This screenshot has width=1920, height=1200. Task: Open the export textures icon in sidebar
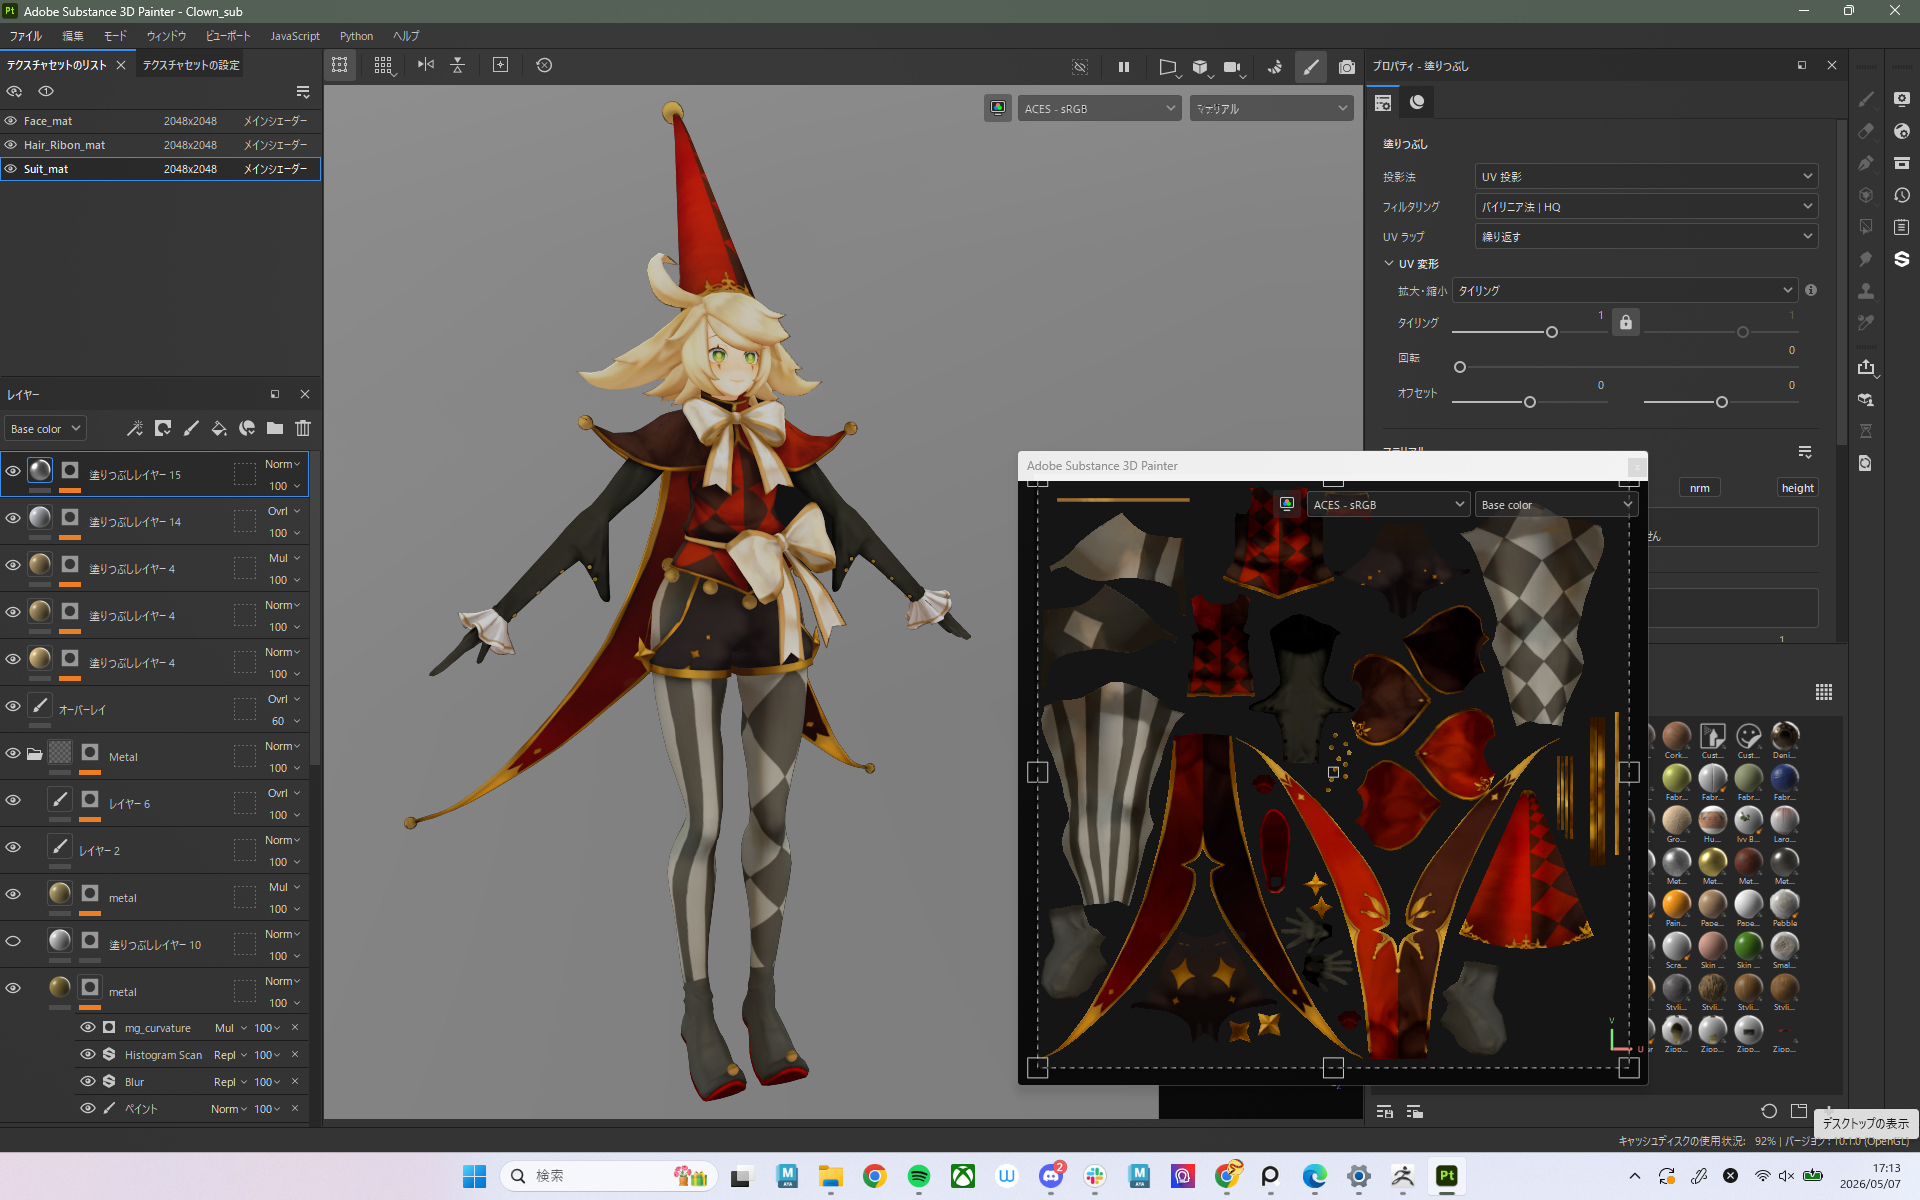coord(1866,367)
